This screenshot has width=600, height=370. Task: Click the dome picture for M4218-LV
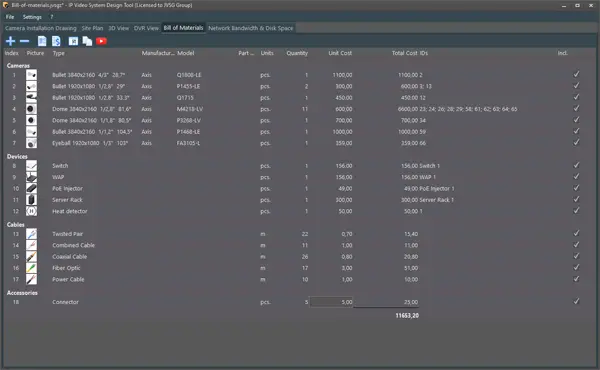(x=31, y=109)
